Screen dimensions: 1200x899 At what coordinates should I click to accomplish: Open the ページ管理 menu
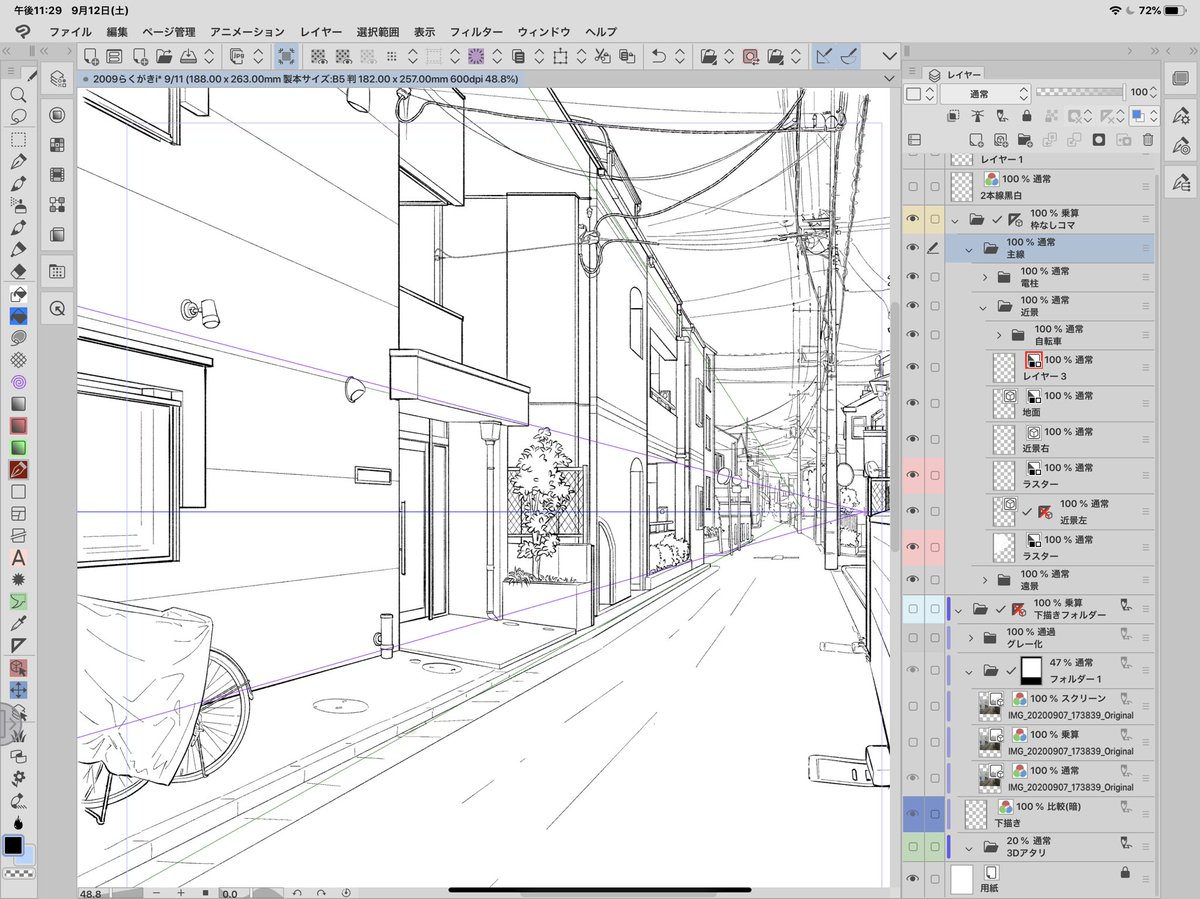point(169,32)
